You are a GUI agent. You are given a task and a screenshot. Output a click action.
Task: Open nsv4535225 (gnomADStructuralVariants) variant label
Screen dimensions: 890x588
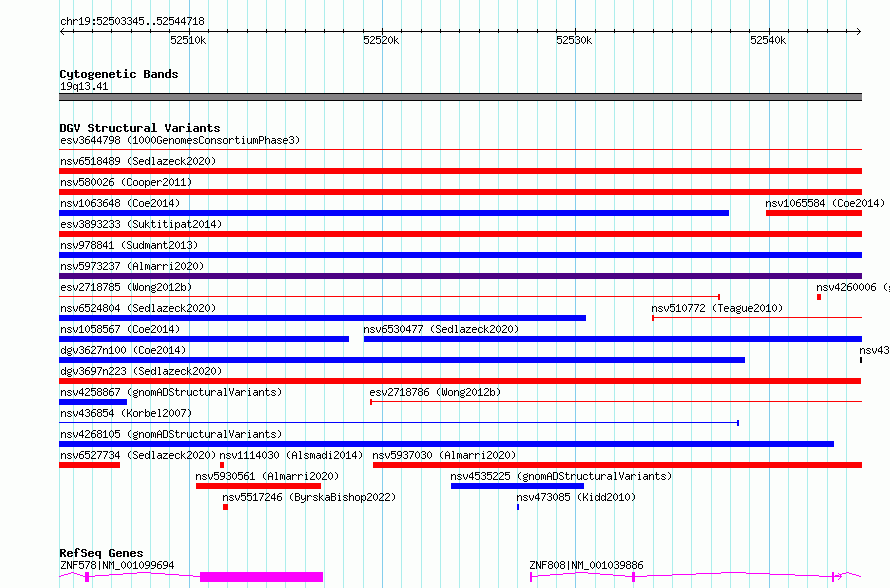tap(561, 476)
